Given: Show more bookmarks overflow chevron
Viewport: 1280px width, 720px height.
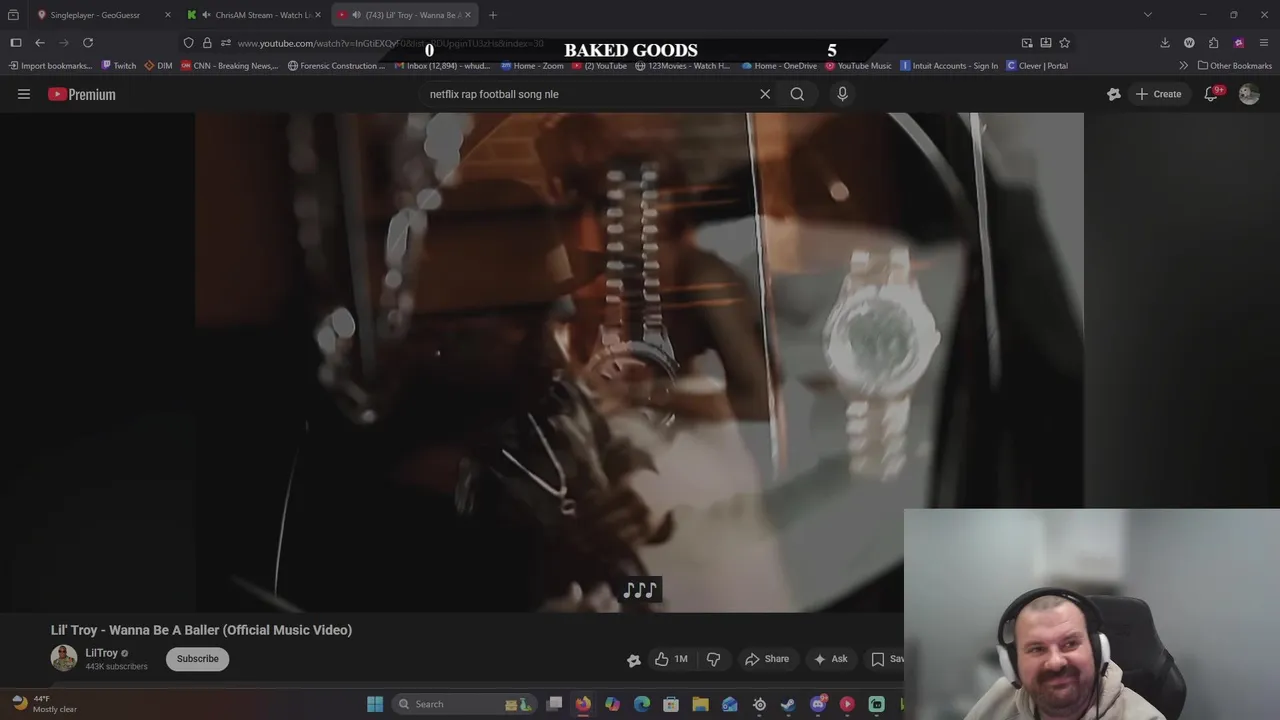Looking at the screenshot, I should [1184, 66].
